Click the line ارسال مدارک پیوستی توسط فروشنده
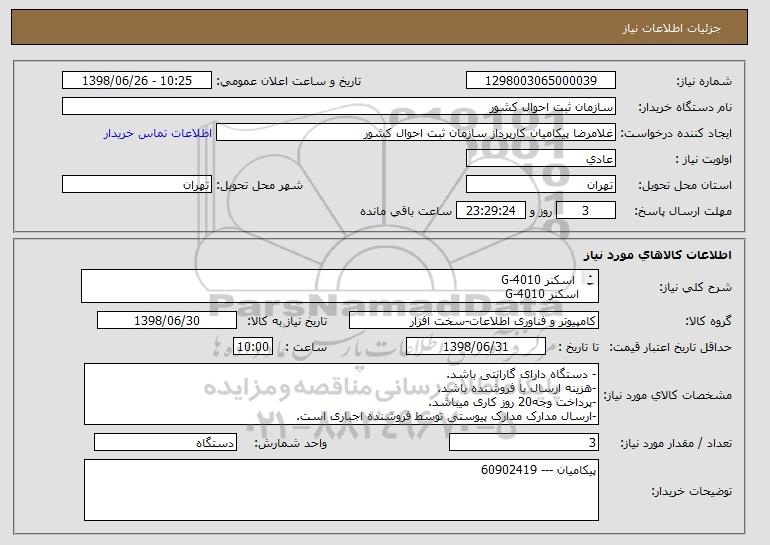 coord(446,416)
